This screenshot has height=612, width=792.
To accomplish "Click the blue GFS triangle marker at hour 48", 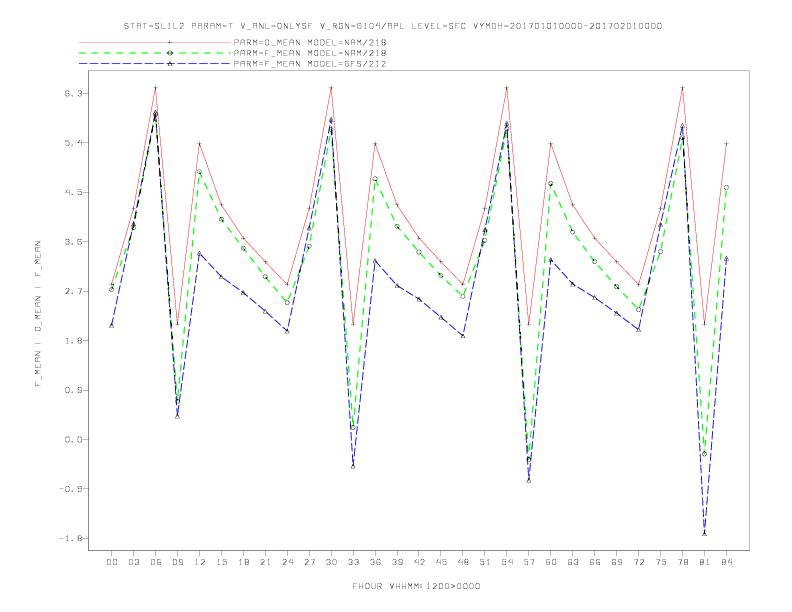I will [463, 336].
